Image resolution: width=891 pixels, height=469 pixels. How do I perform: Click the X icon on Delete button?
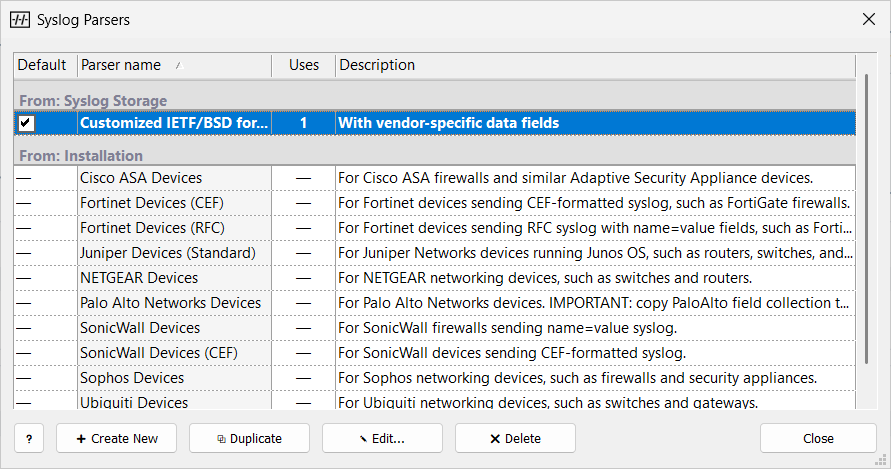495,439
